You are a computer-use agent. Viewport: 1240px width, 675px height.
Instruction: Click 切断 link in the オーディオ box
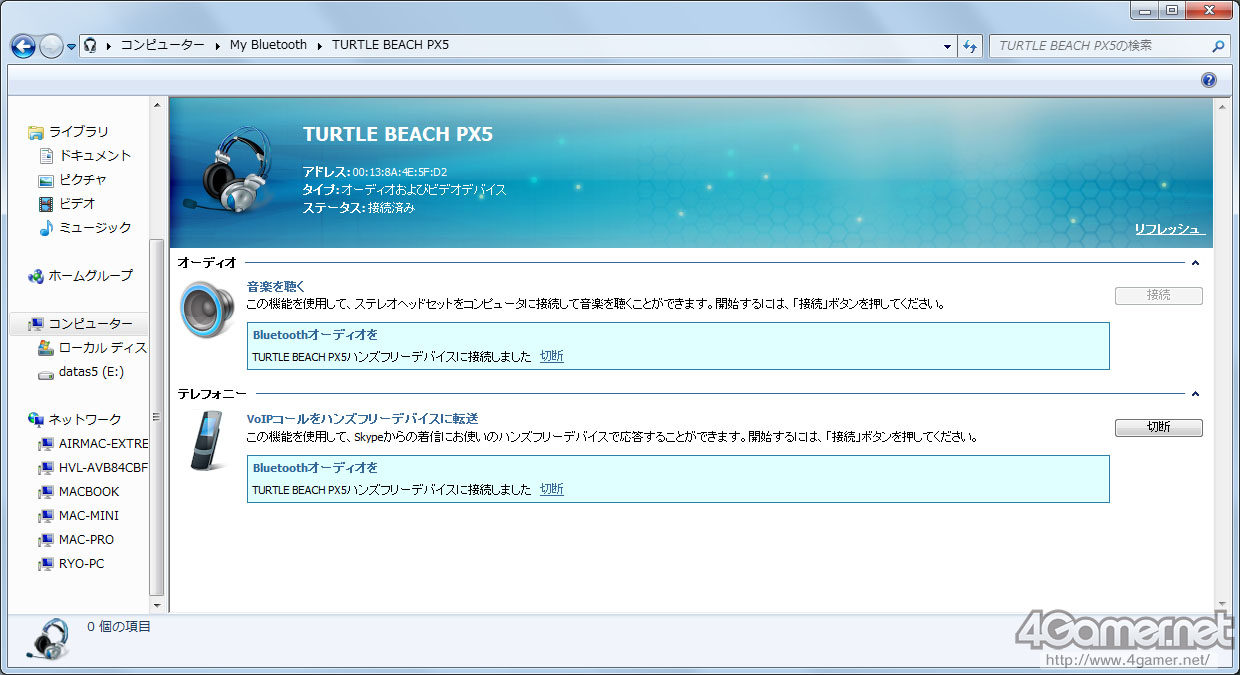click(x=552, y=356)
